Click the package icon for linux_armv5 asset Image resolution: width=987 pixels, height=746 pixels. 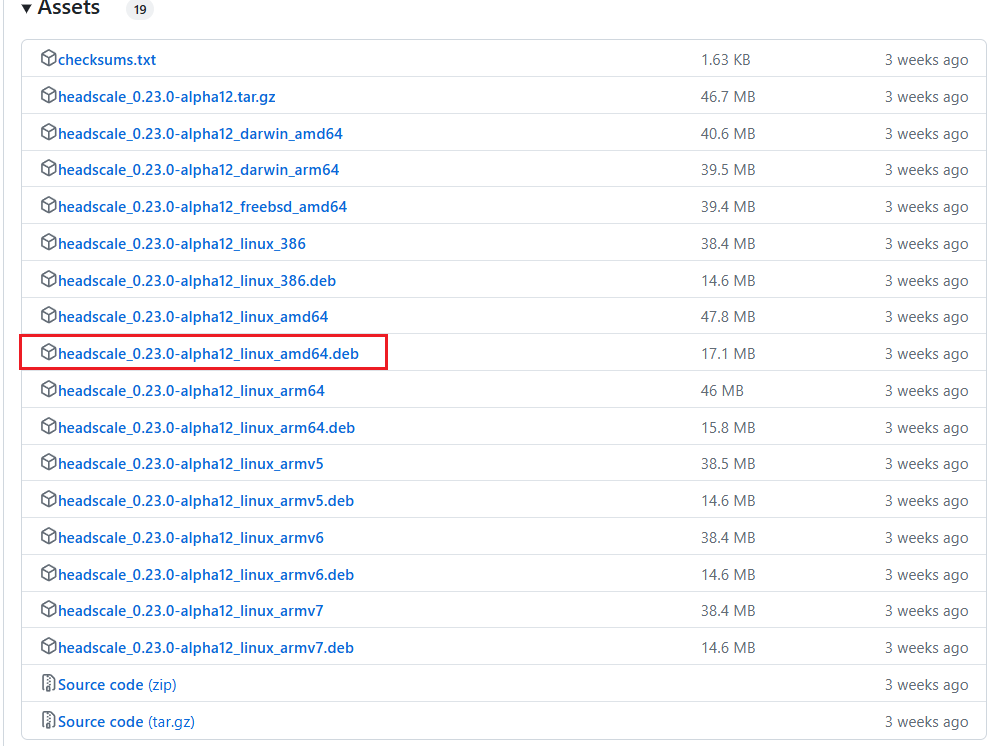pos(48,463)
